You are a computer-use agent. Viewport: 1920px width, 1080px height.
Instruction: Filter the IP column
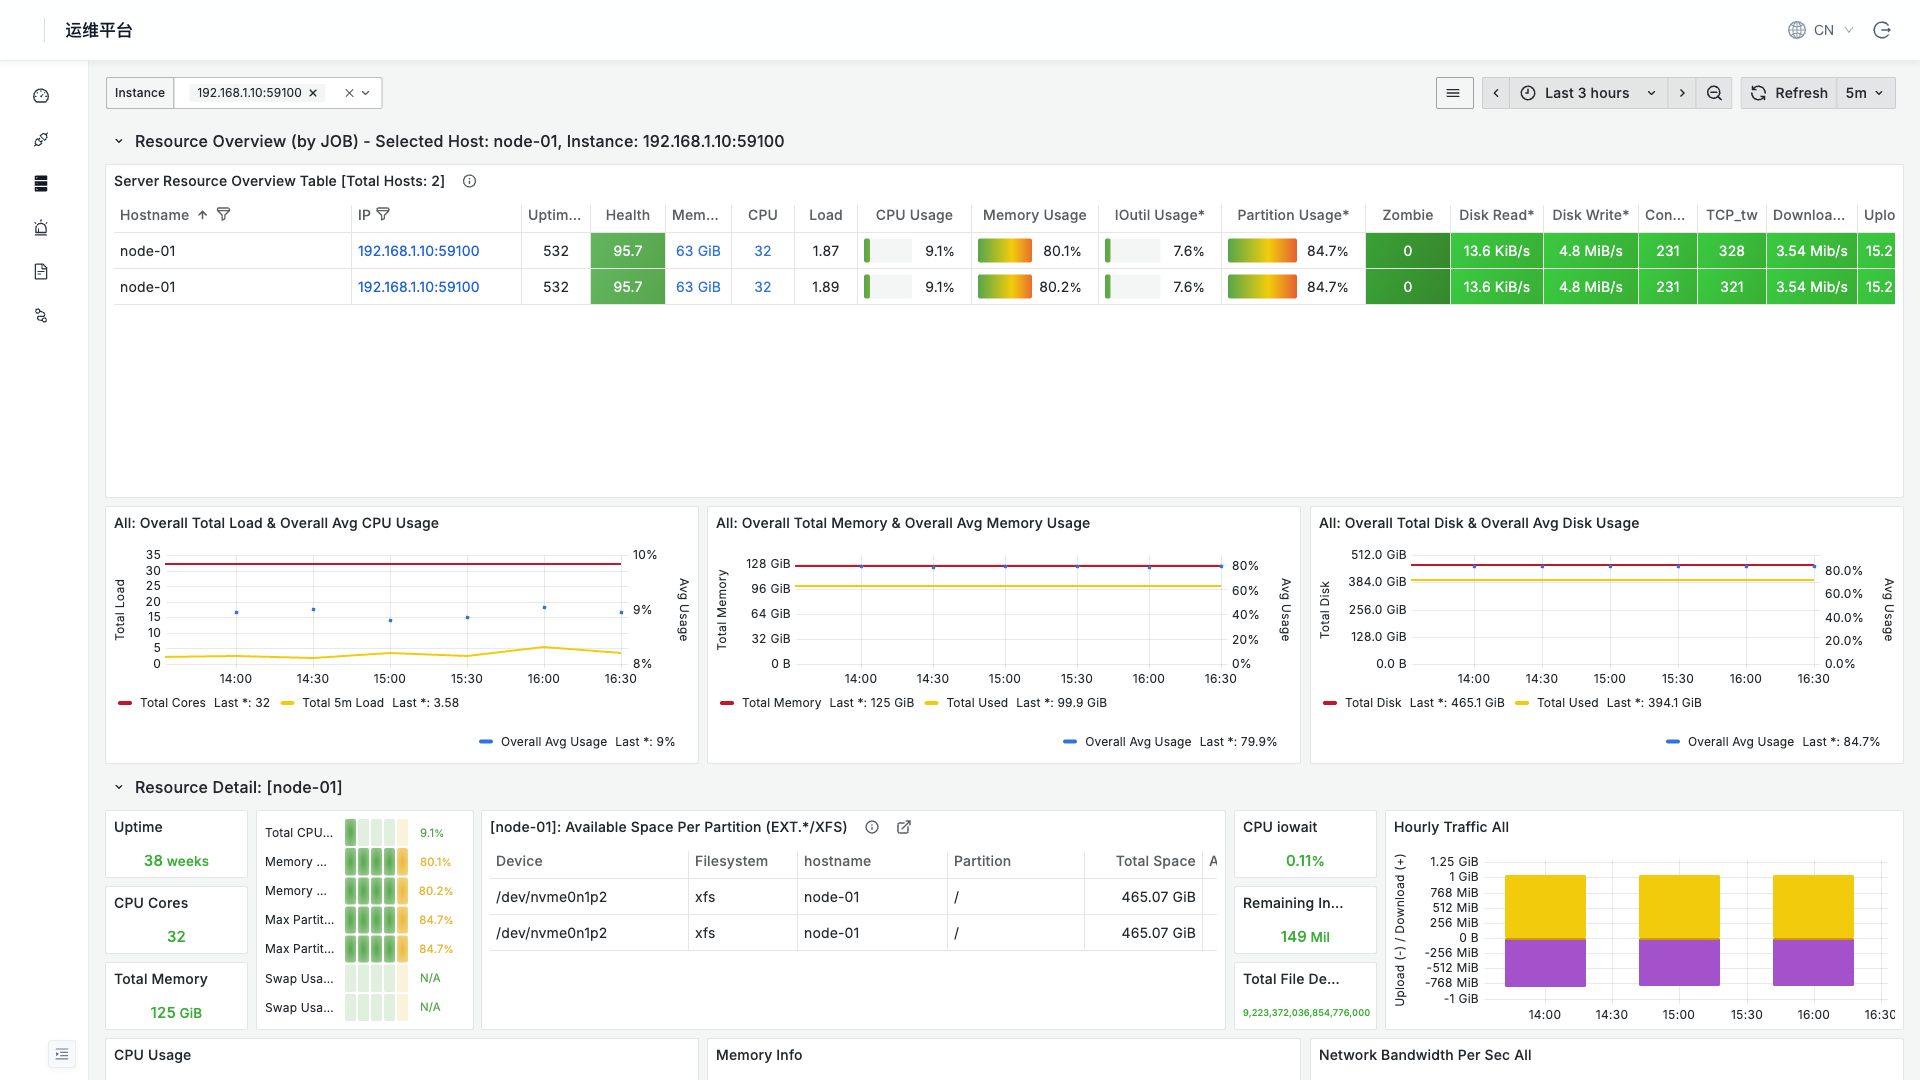point(383,214)
